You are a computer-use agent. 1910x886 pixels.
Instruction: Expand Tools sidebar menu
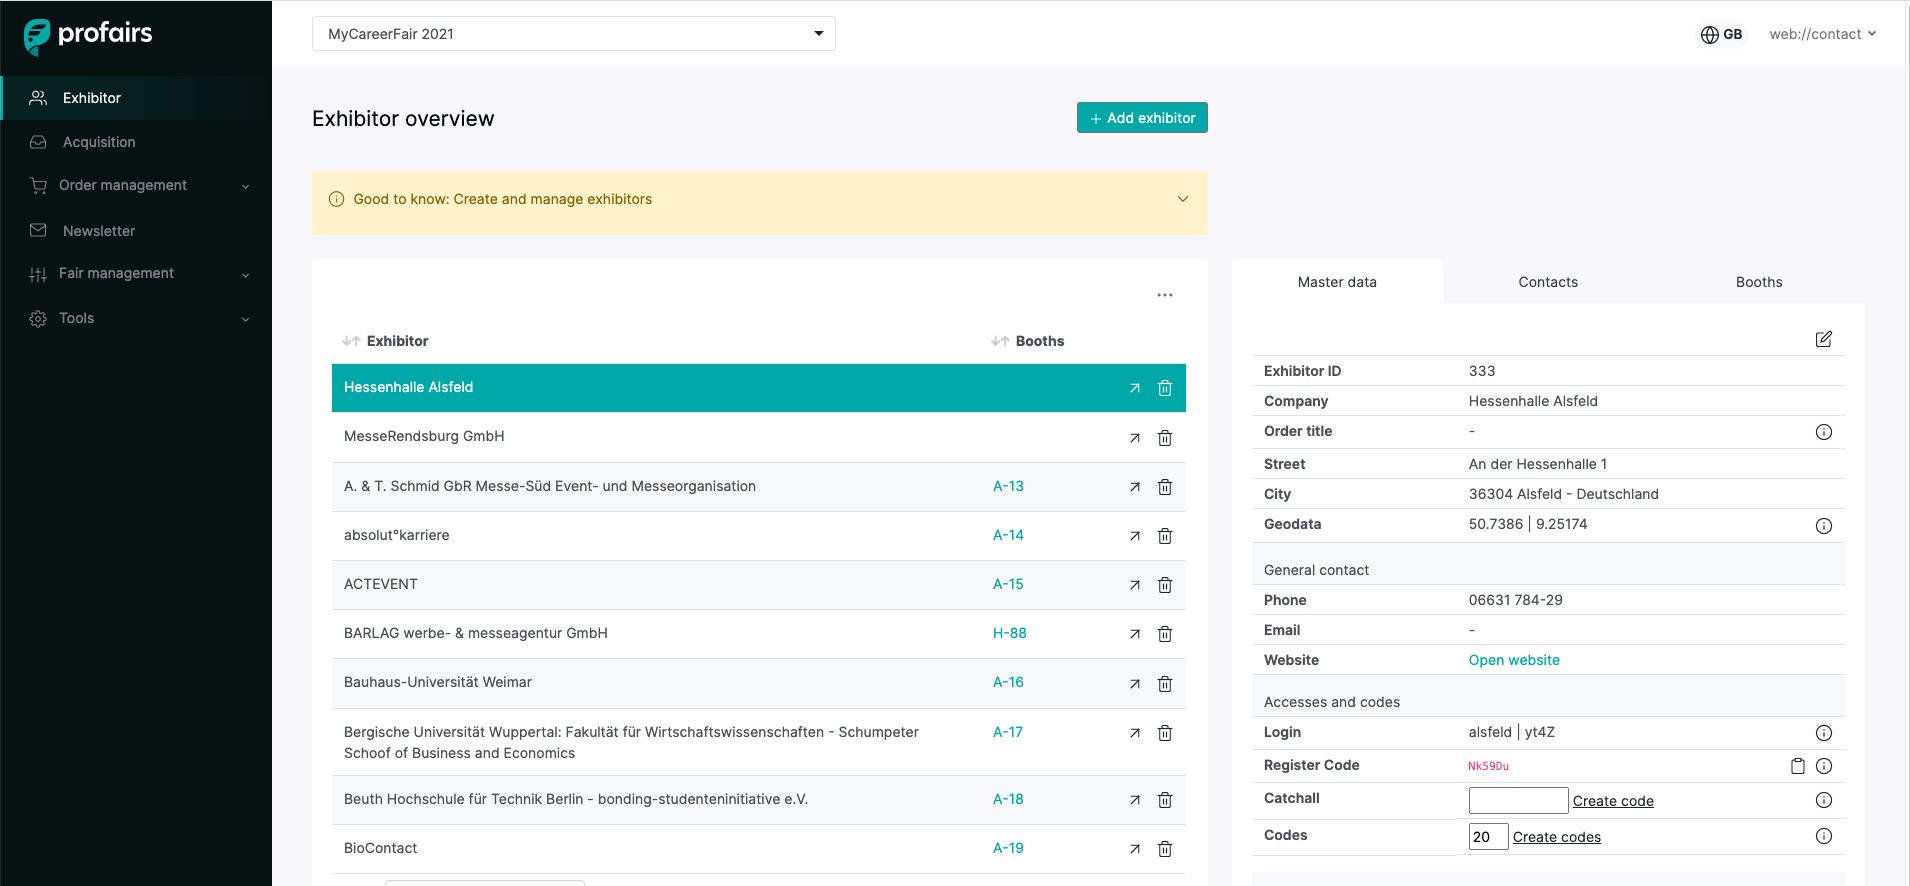click(136, 319)
